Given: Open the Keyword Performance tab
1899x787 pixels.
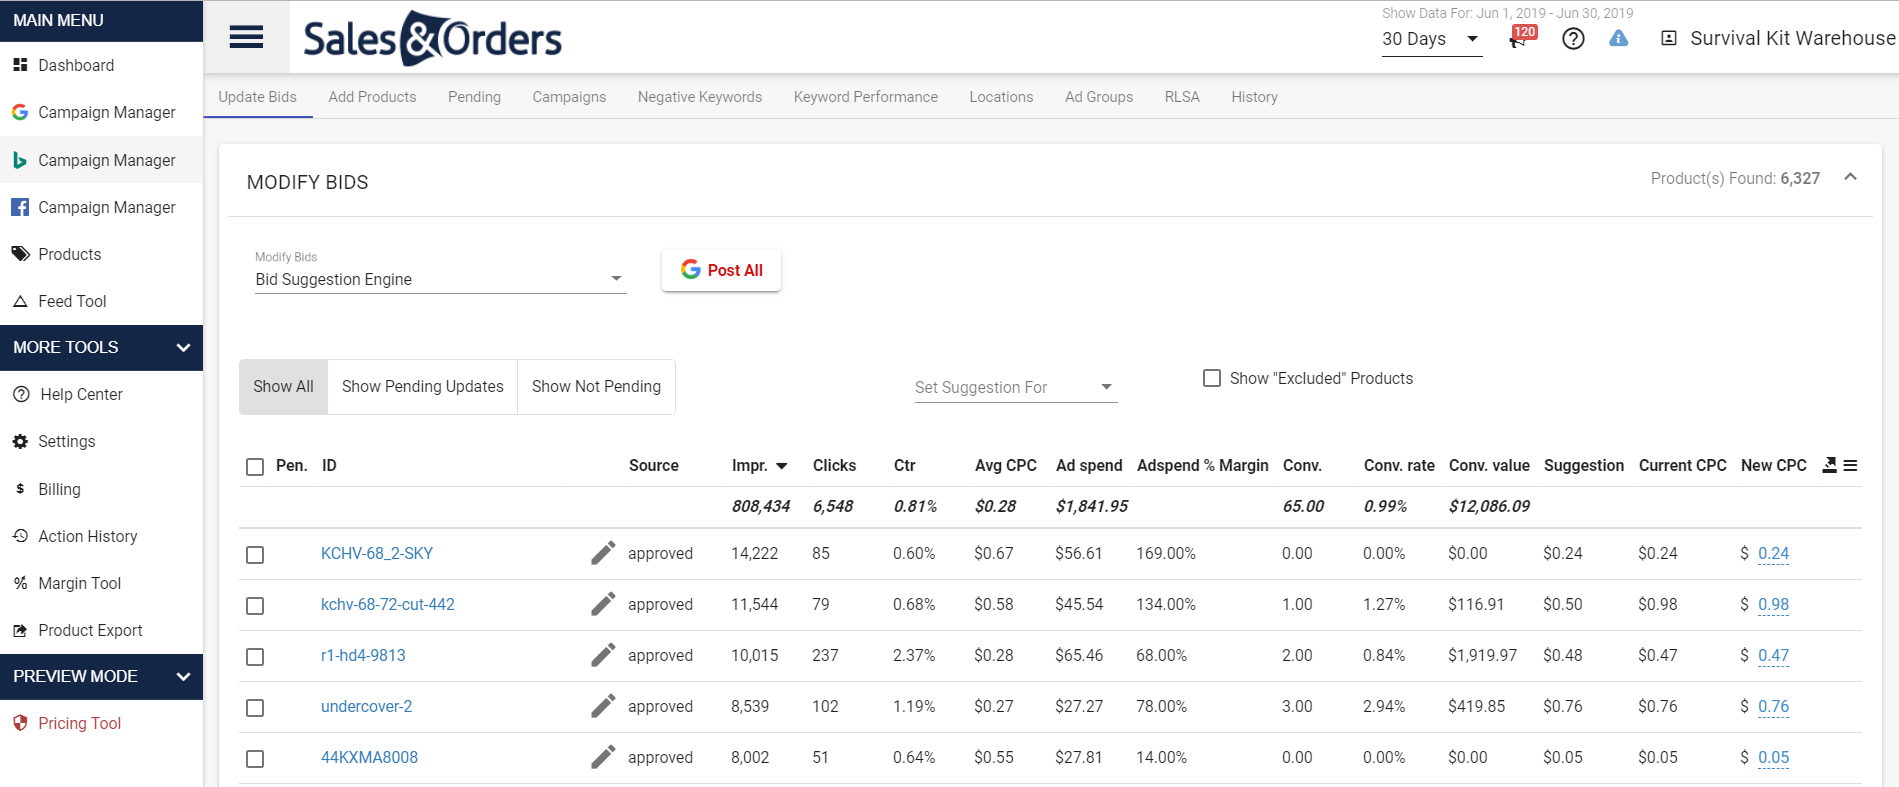Looking at the screenshot, I should coord(866,97).
